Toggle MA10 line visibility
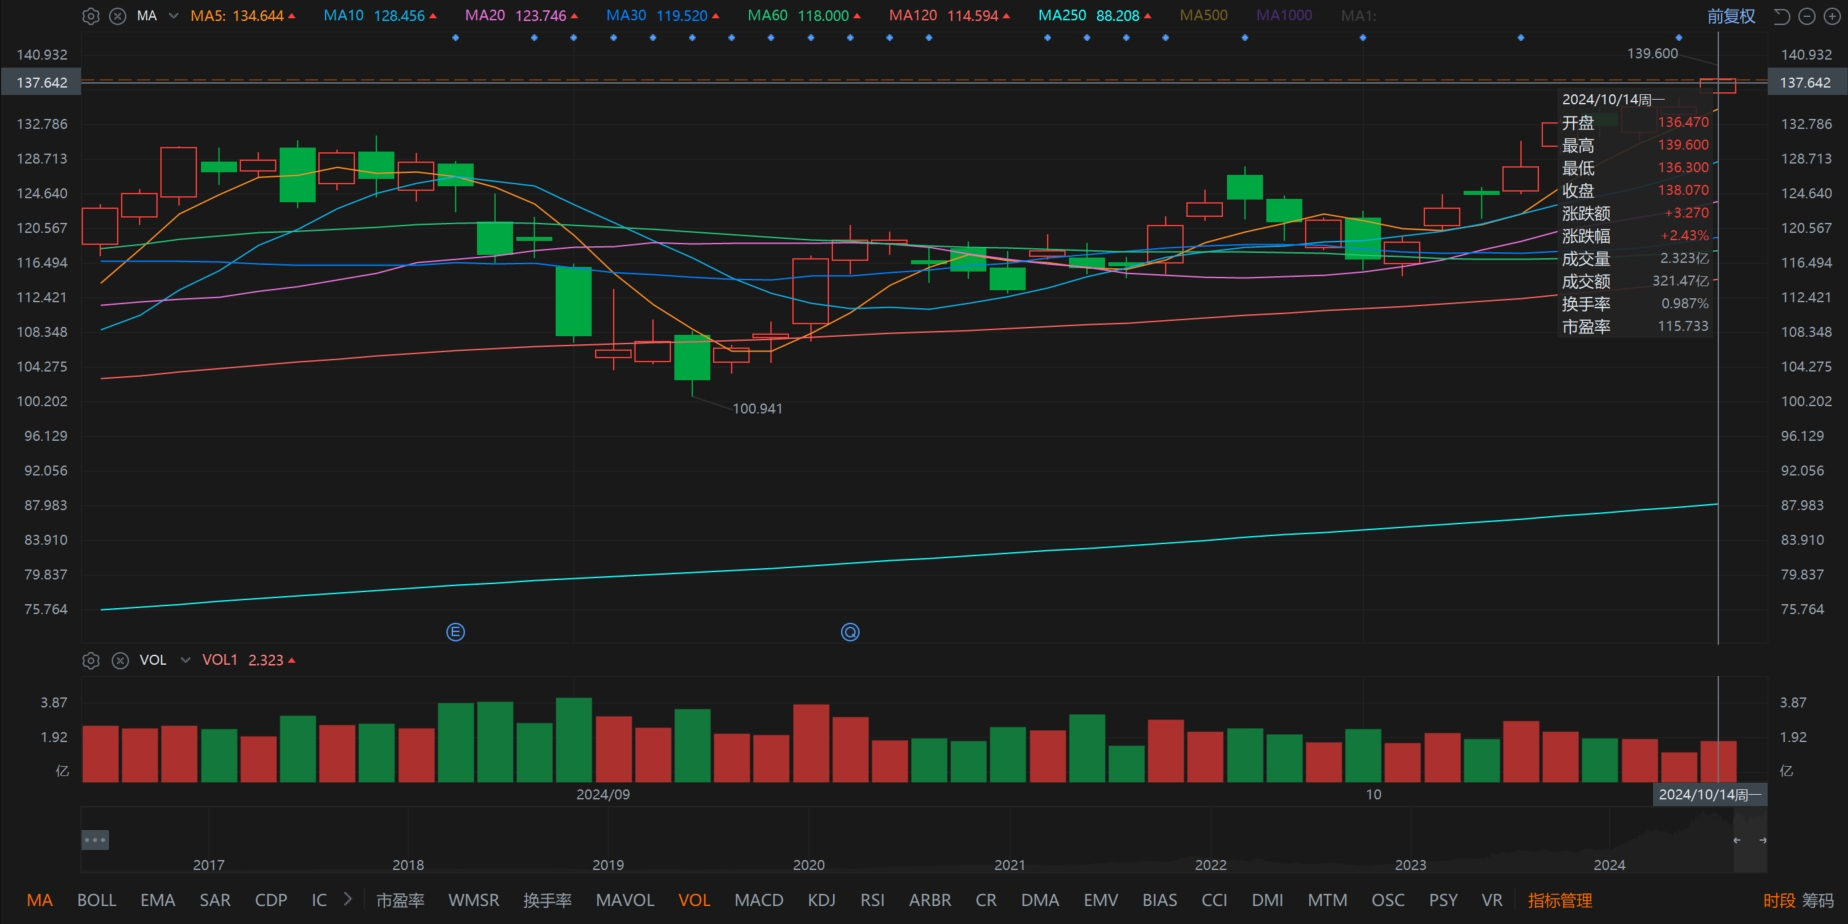 [x=380, y=16]
